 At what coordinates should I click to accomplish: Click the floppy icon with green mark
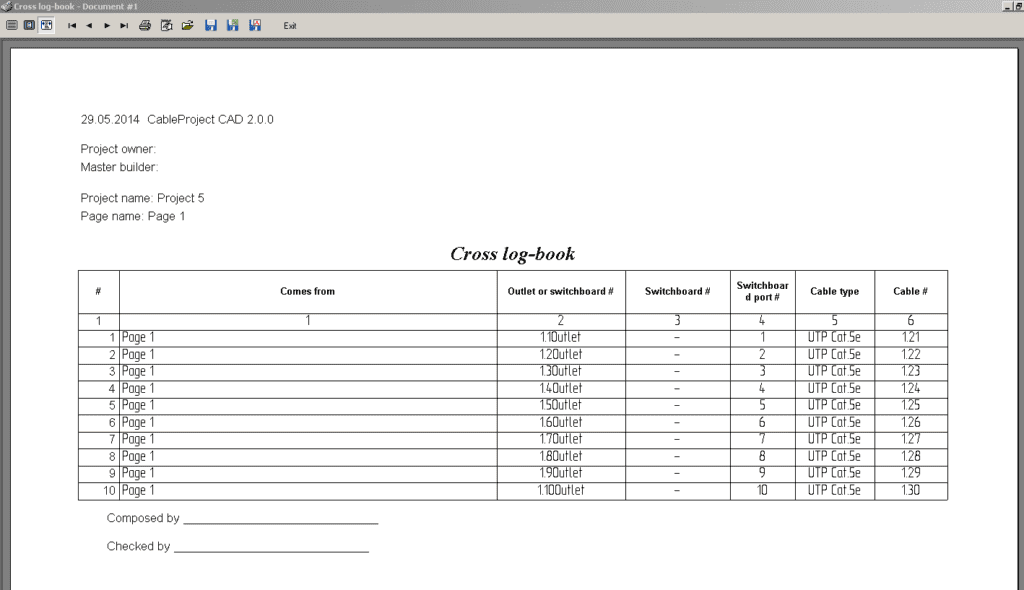point(233,25)
